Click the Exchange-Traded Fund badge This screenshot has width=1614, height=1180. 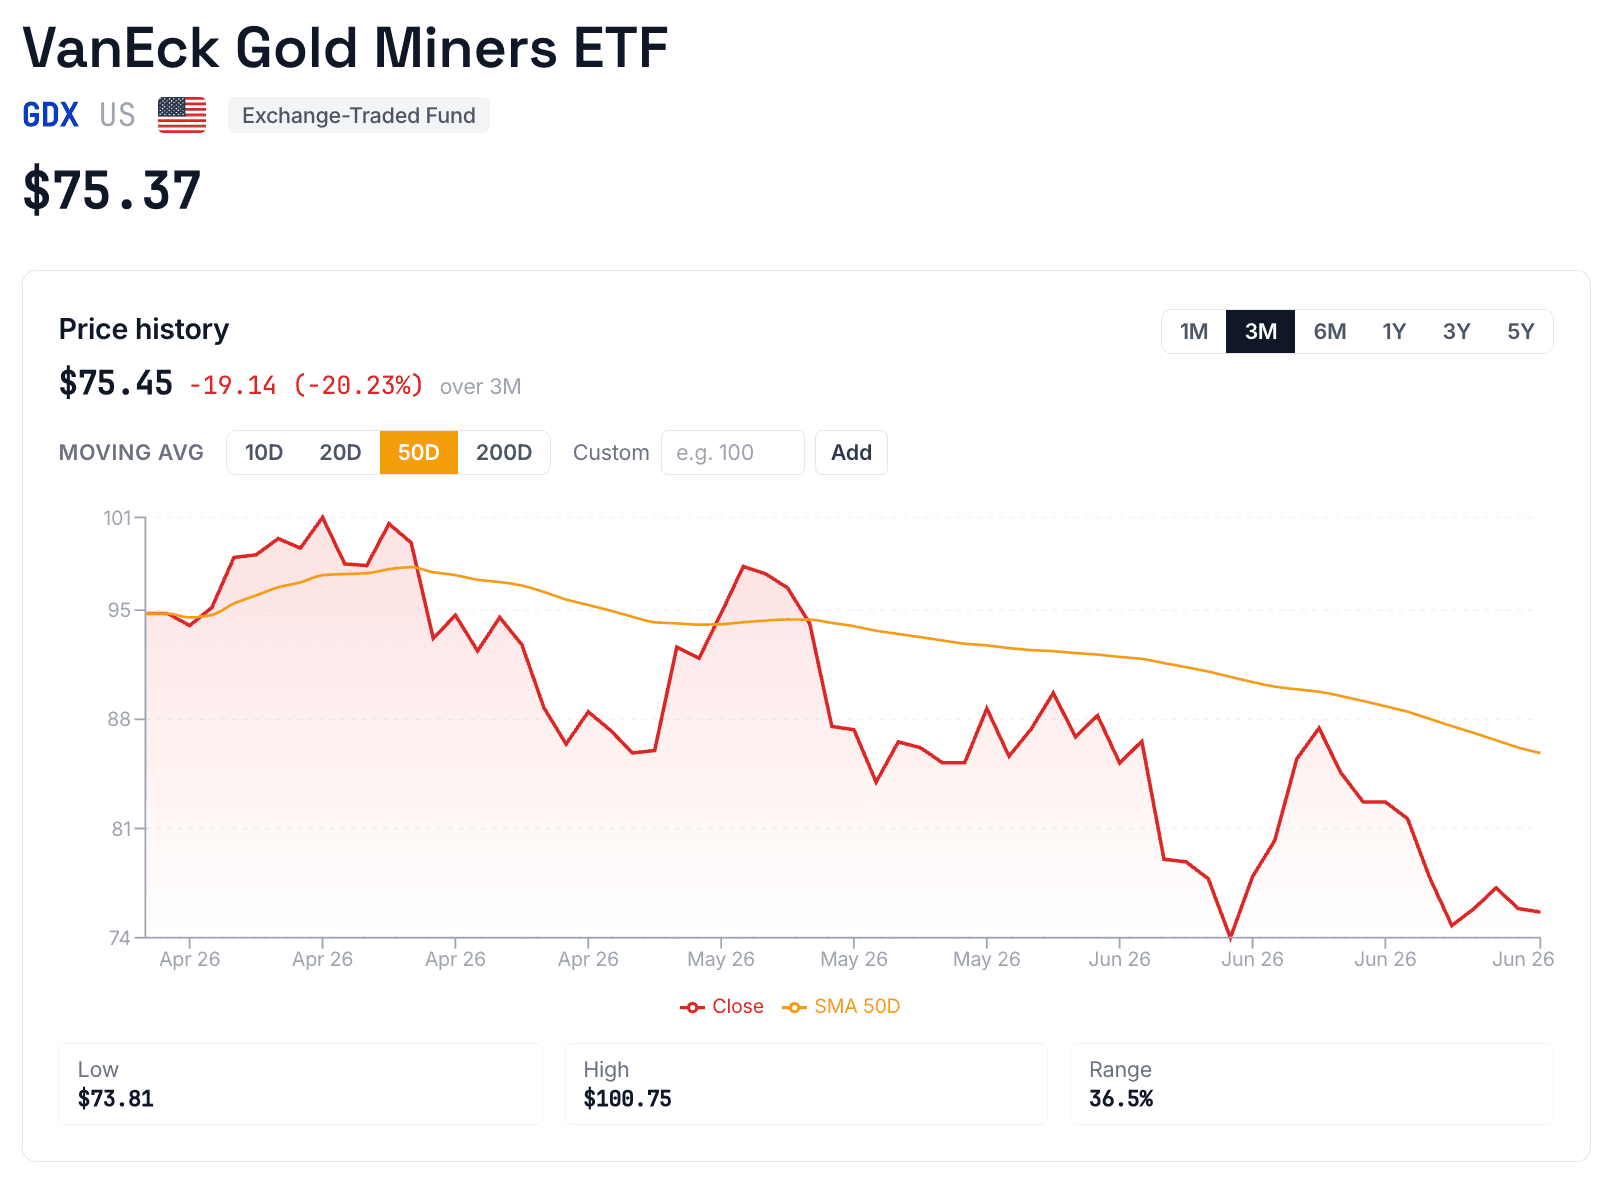[358, 115]
